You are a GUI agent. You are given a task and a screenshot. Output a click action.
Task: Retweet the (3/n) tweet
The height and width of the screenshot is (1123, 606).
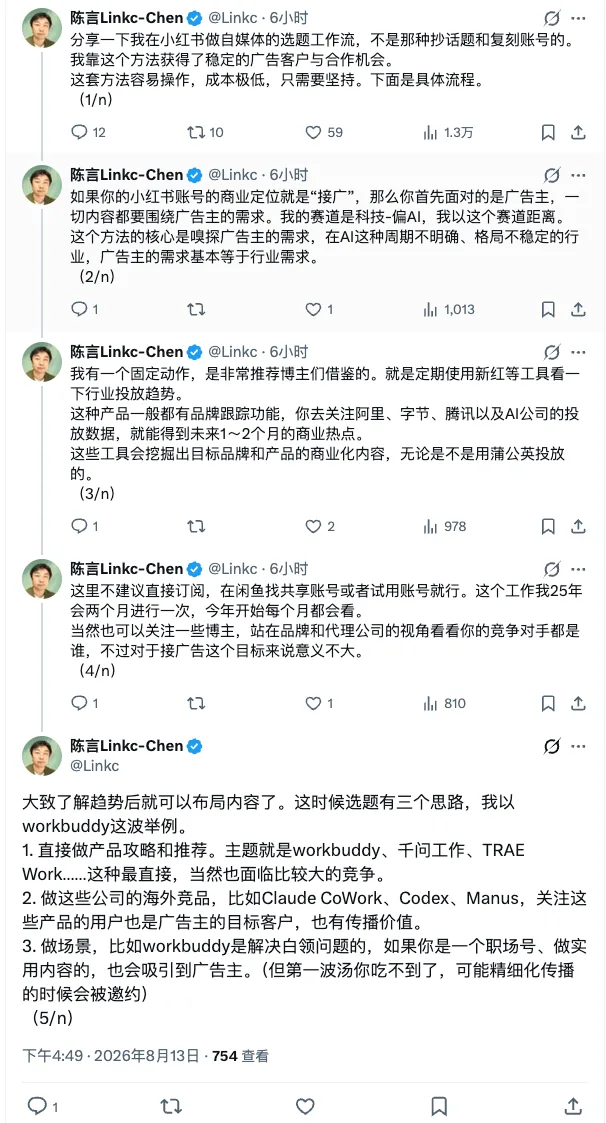(196, 526)
